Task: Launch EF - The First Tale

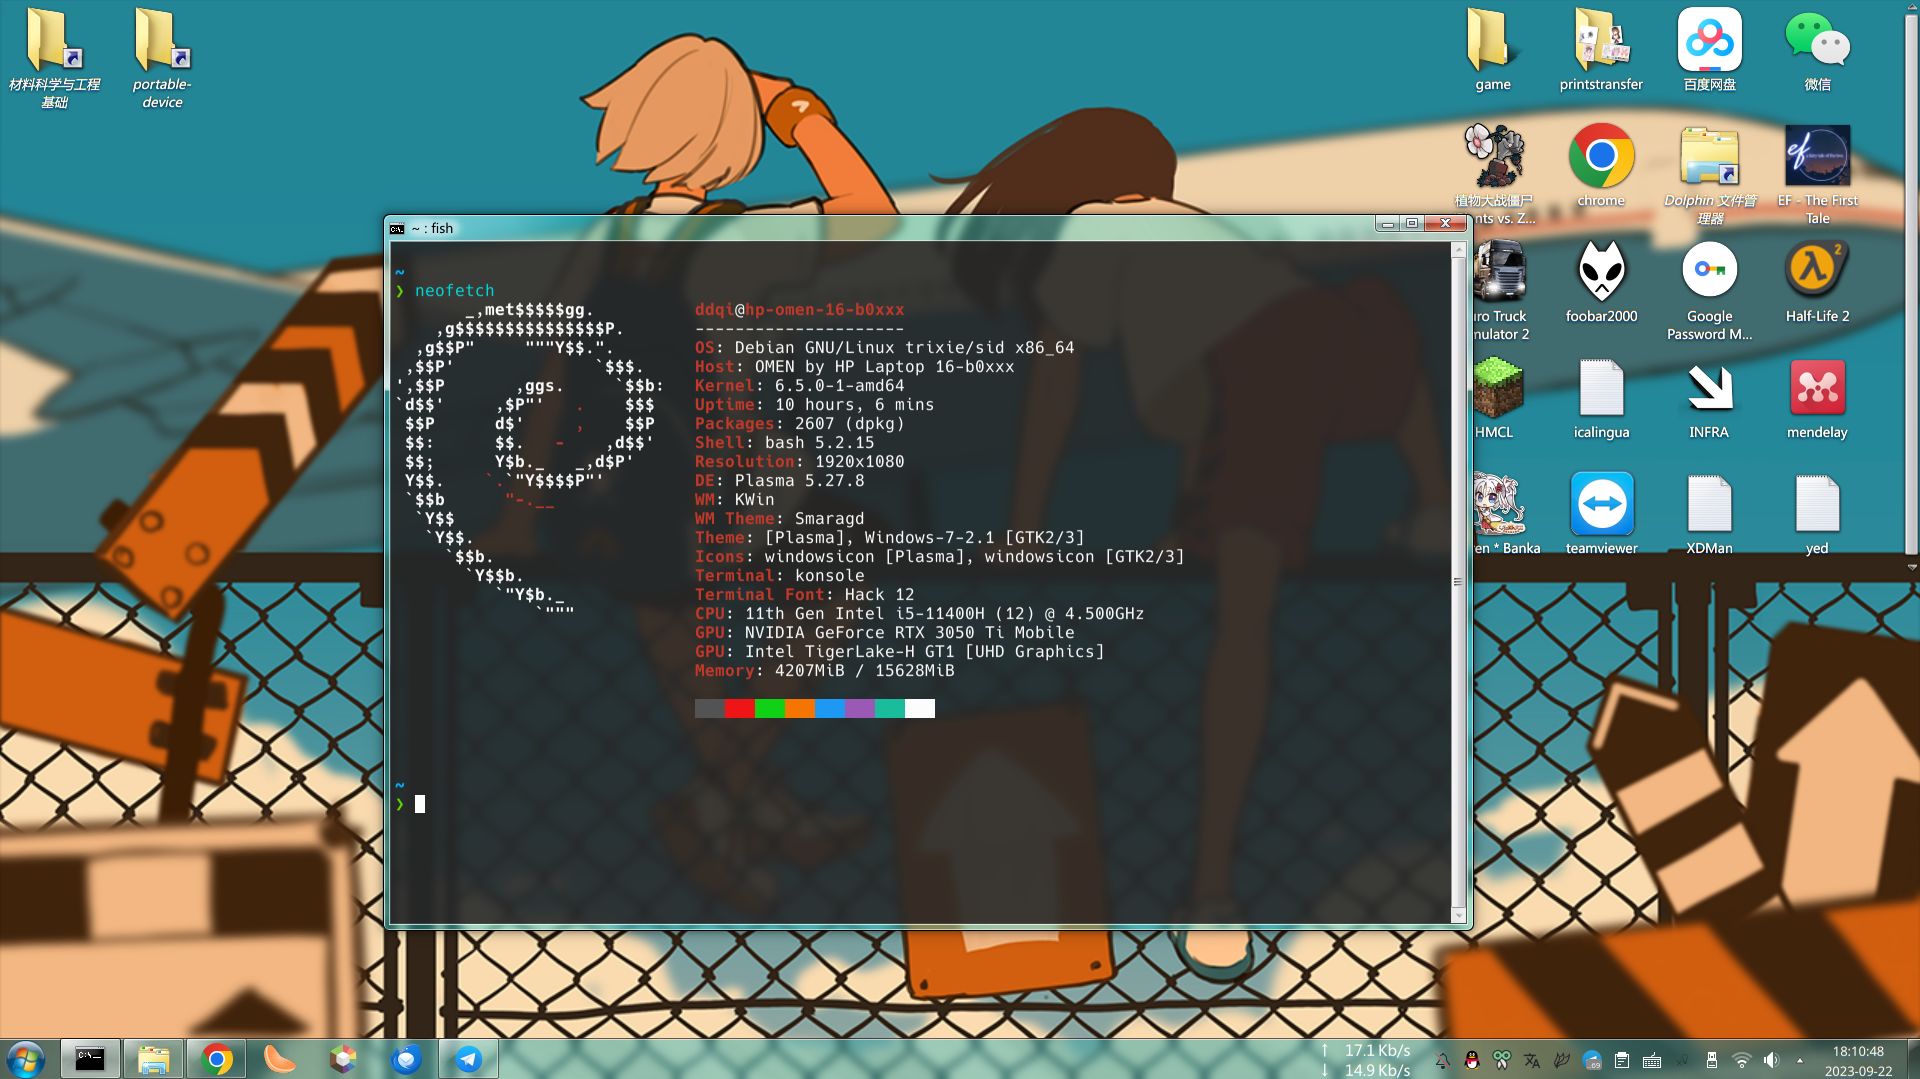Action: (1817, 174)
